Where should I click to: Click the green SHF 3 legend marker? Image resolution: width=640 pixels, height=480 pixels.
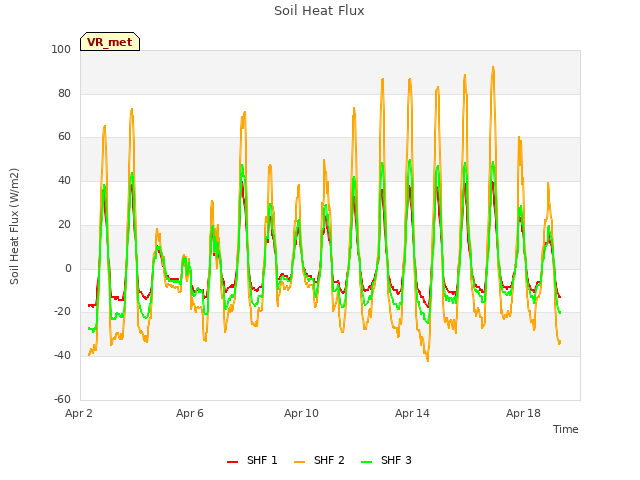[367, 462]
